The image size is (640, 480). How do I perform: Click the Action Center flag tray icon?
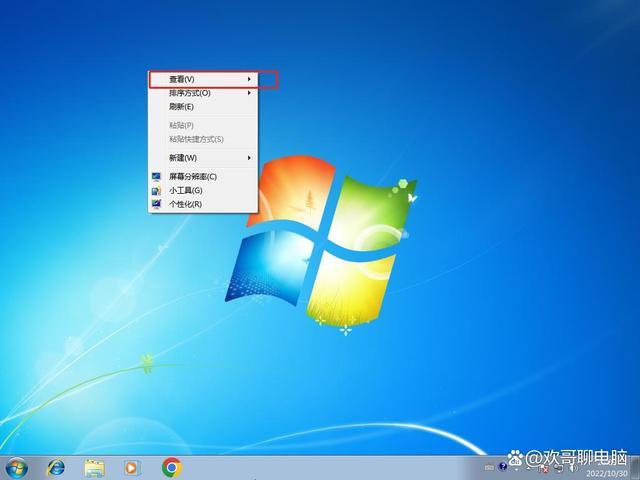pyautogui.click(x=543, y=468)
